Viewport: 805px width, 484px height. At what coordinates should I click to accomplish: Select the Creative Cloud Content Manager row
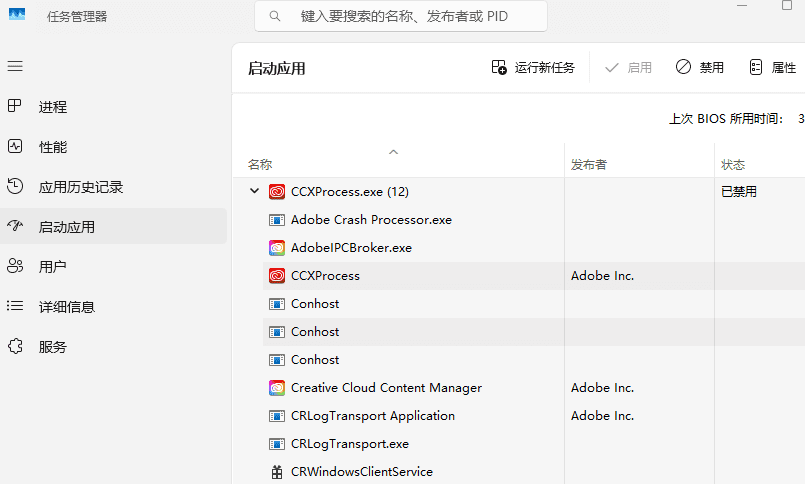(534, 388)
